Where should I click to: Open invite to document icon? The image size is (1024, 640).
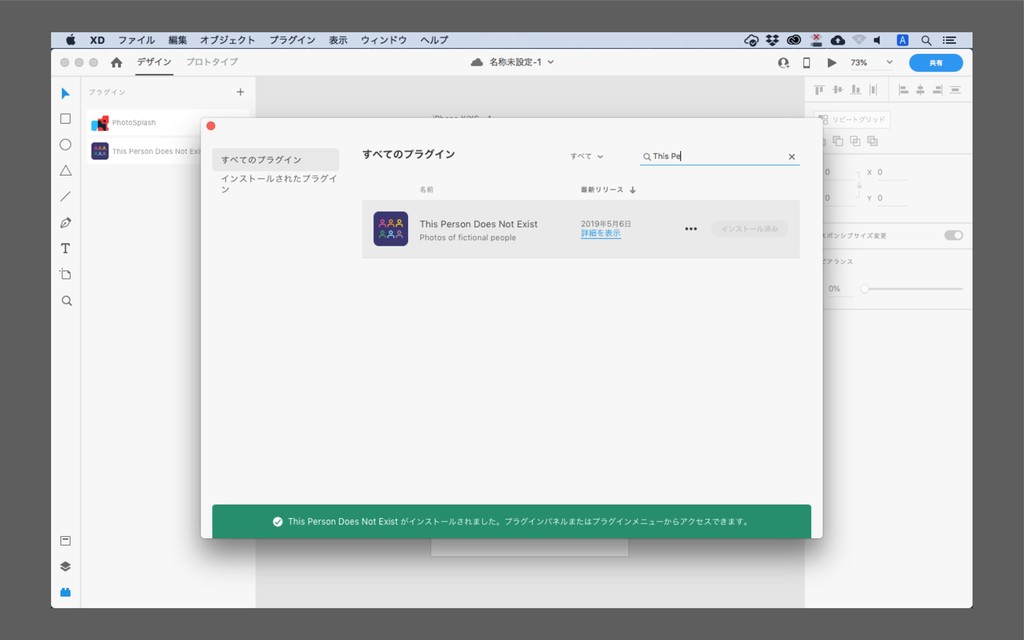[783, 63]
